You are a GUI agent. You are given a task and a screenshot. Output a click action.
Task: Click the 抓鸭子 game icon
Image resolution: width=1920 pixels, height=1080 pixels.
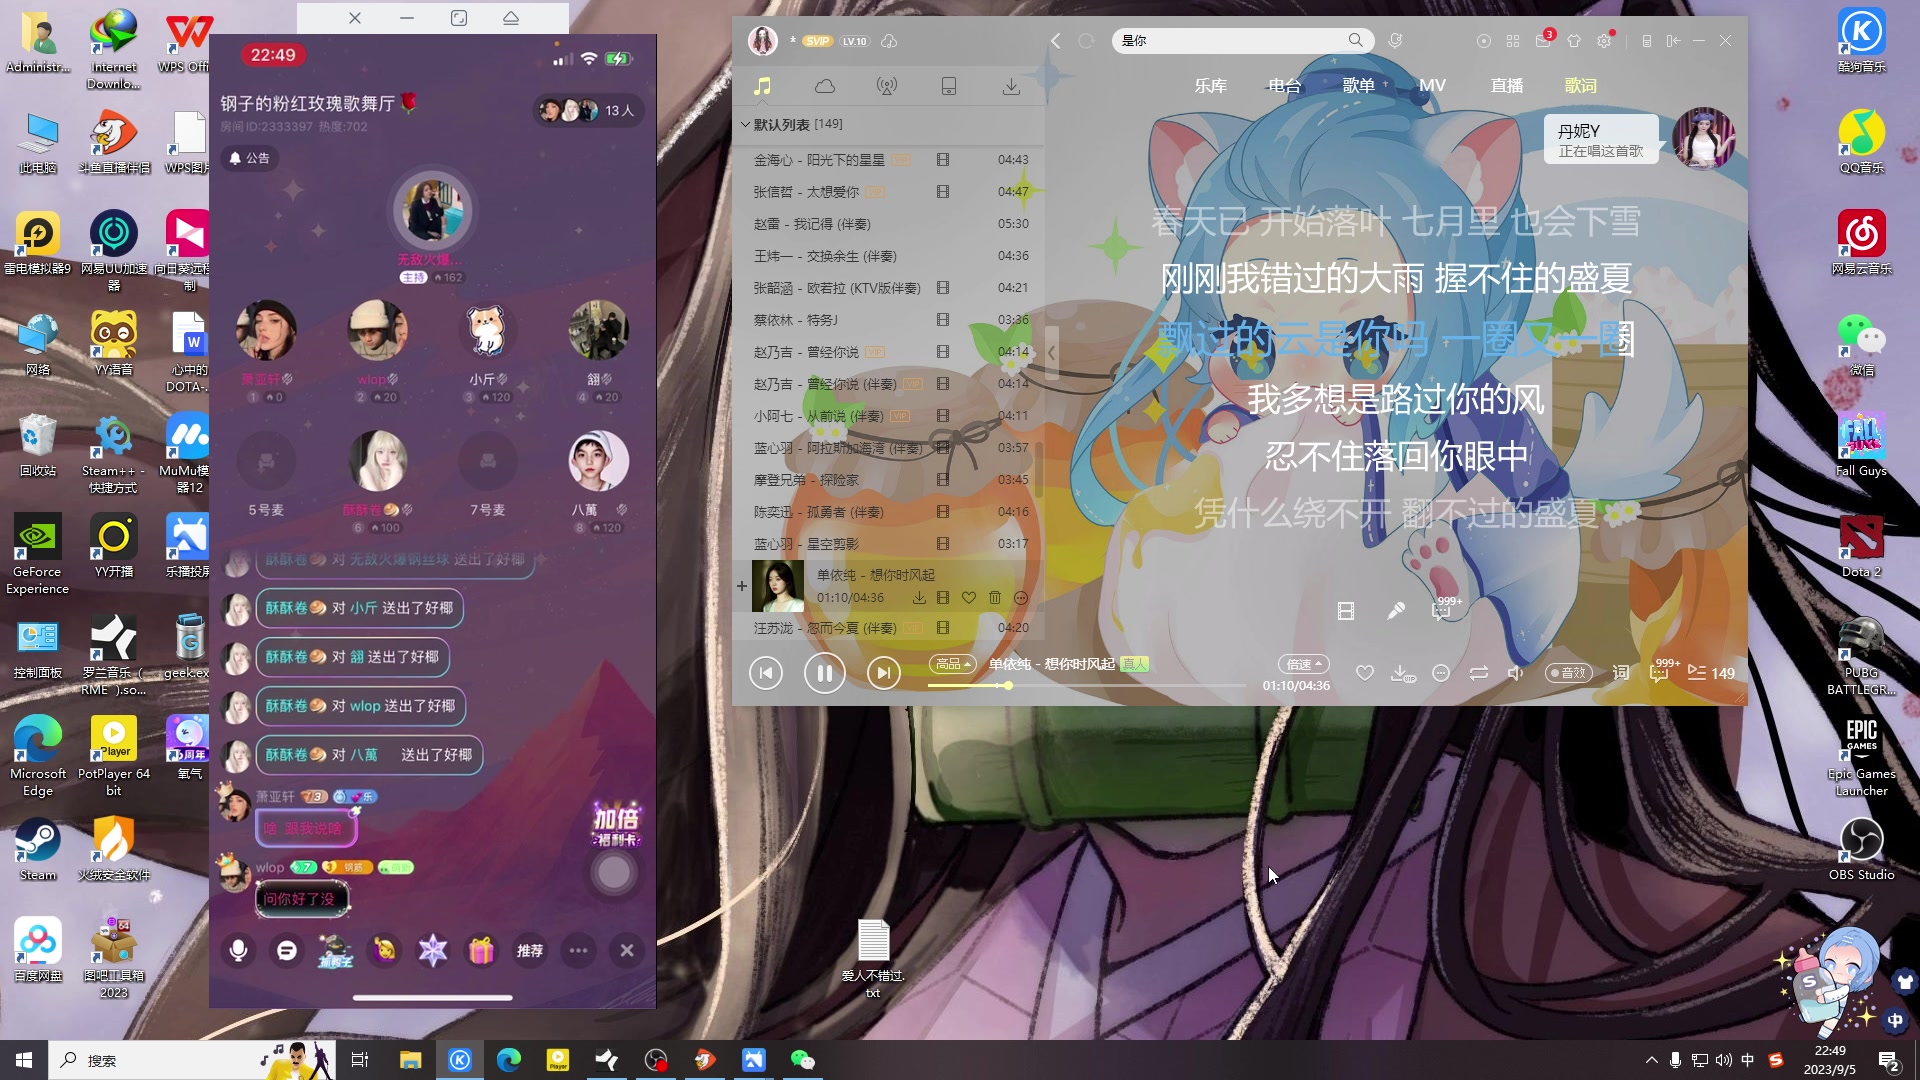(336, 950)
